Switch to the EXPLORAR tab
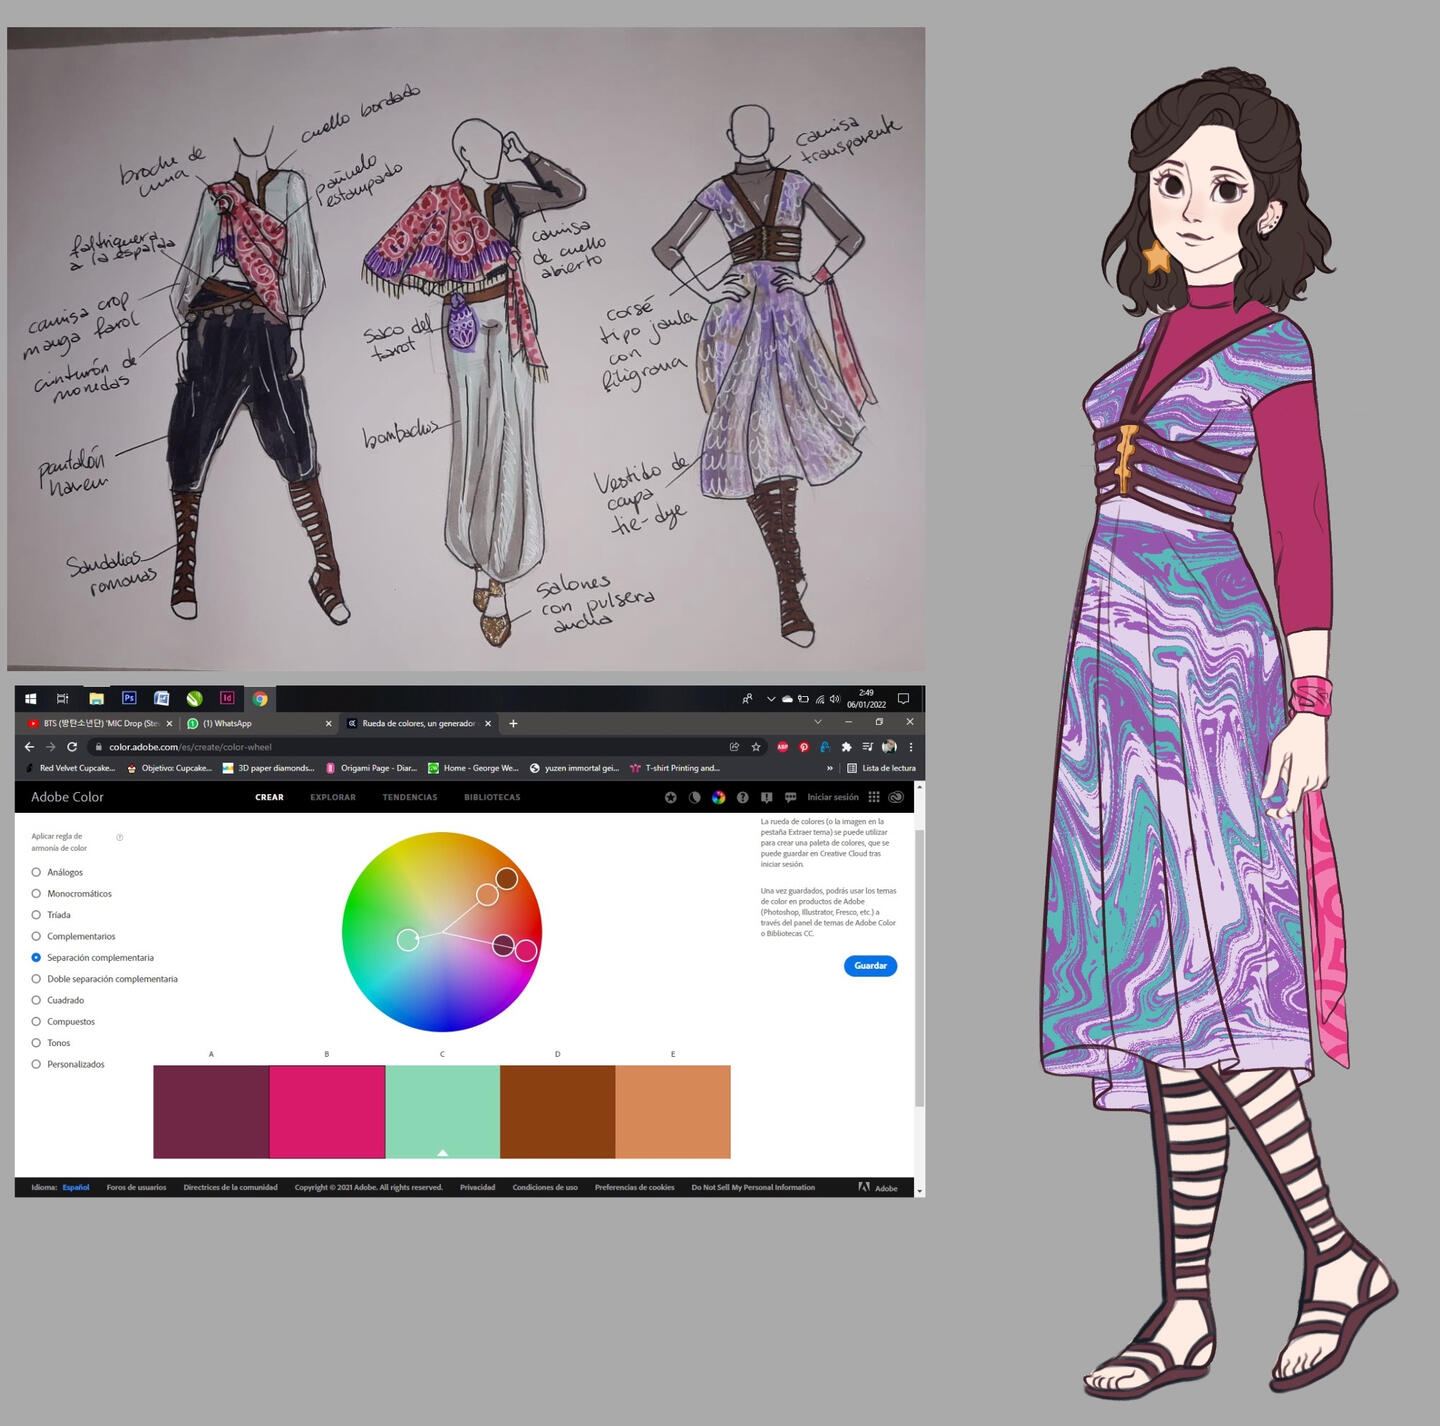Viewport: 1440px width, 1426px height. click(x=333, y=797)
